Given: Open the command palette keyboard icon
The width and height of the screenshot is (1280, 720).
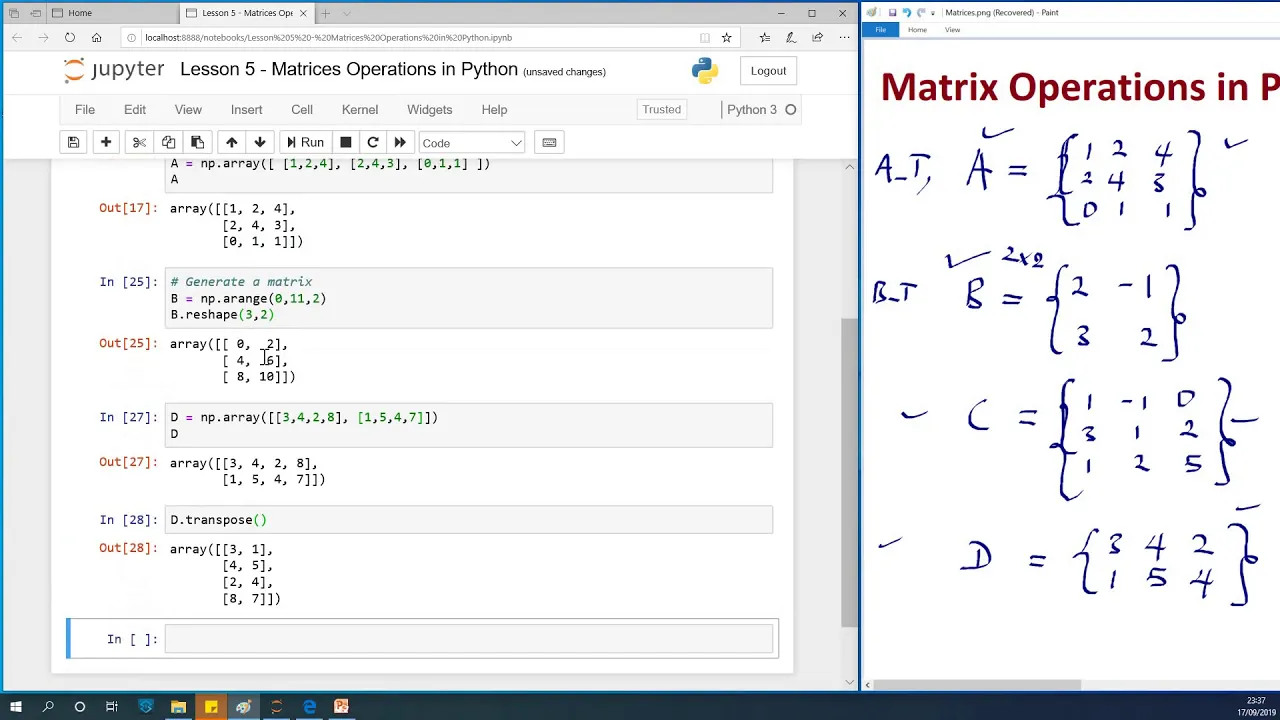Looking at the screenshot, I should click(x=549, y=142).
